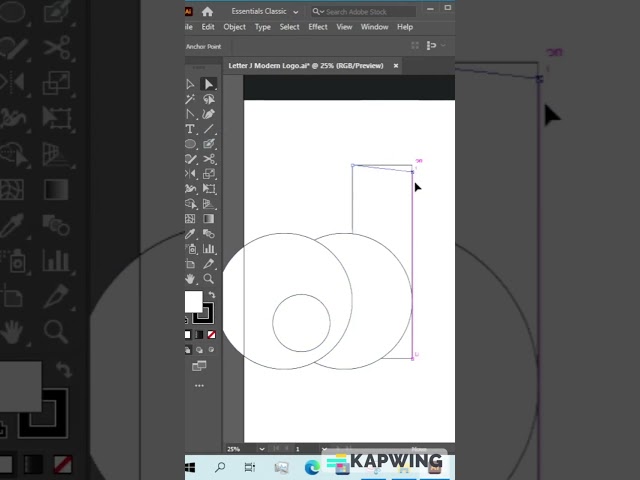This screenshot has width=640, height=480.
Task: Click the Warp tool in the toolbar
Action: coord(190,189)
